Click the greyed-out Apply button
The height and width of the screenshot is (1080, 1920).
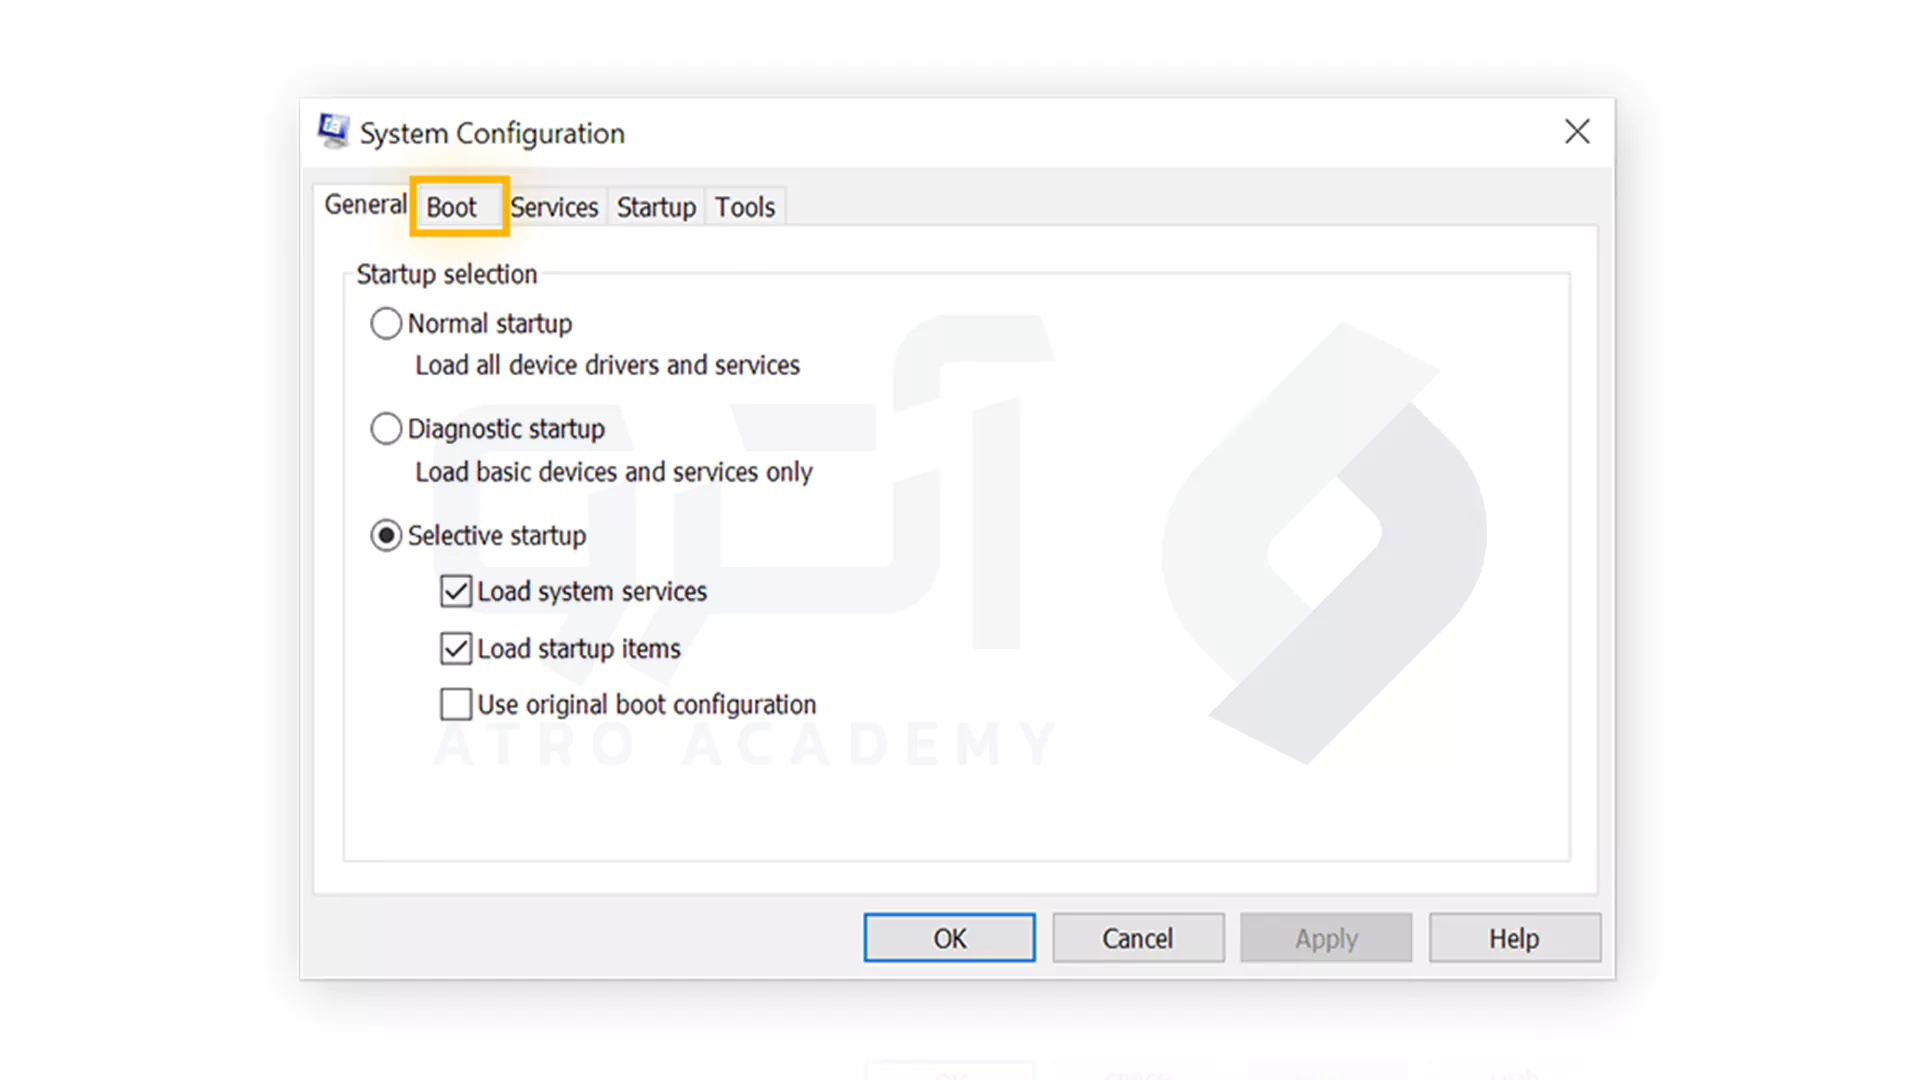point(1326,938)
